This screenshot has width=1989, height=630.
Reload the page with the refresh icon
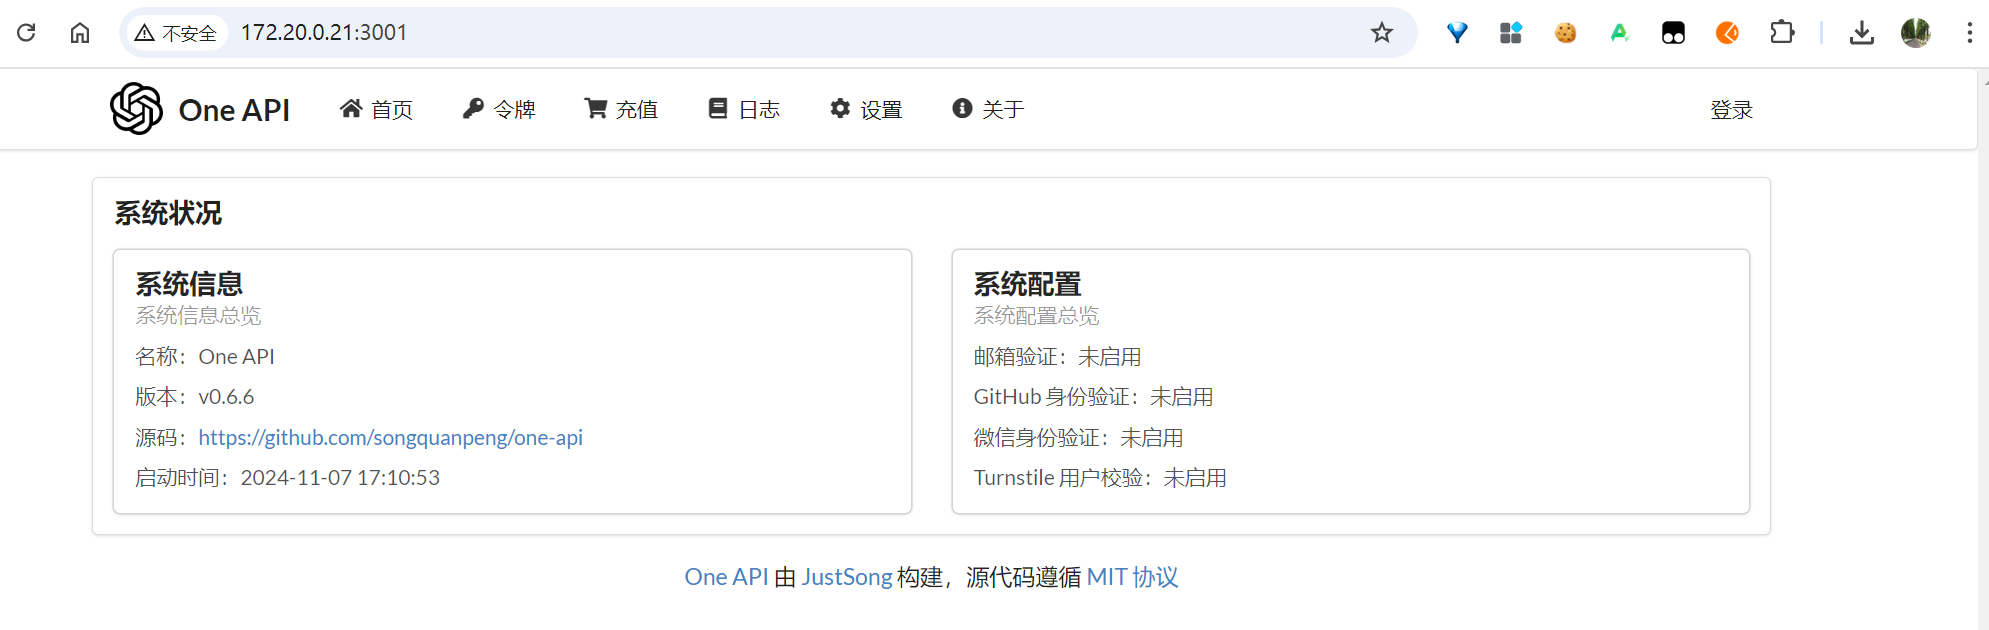pos(26,33)
